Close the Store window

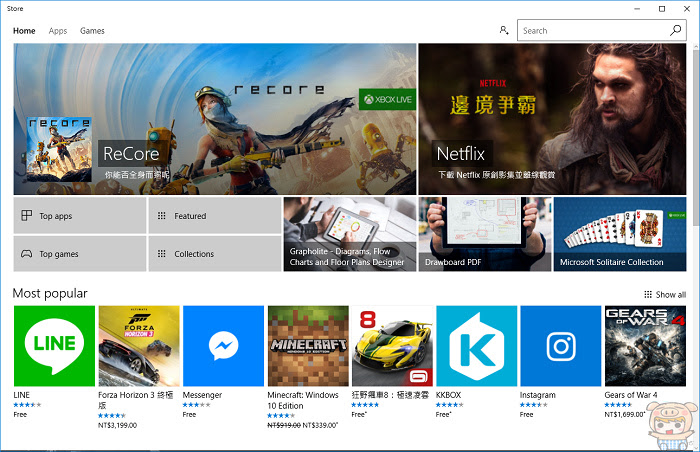click(x=687, y=8)
